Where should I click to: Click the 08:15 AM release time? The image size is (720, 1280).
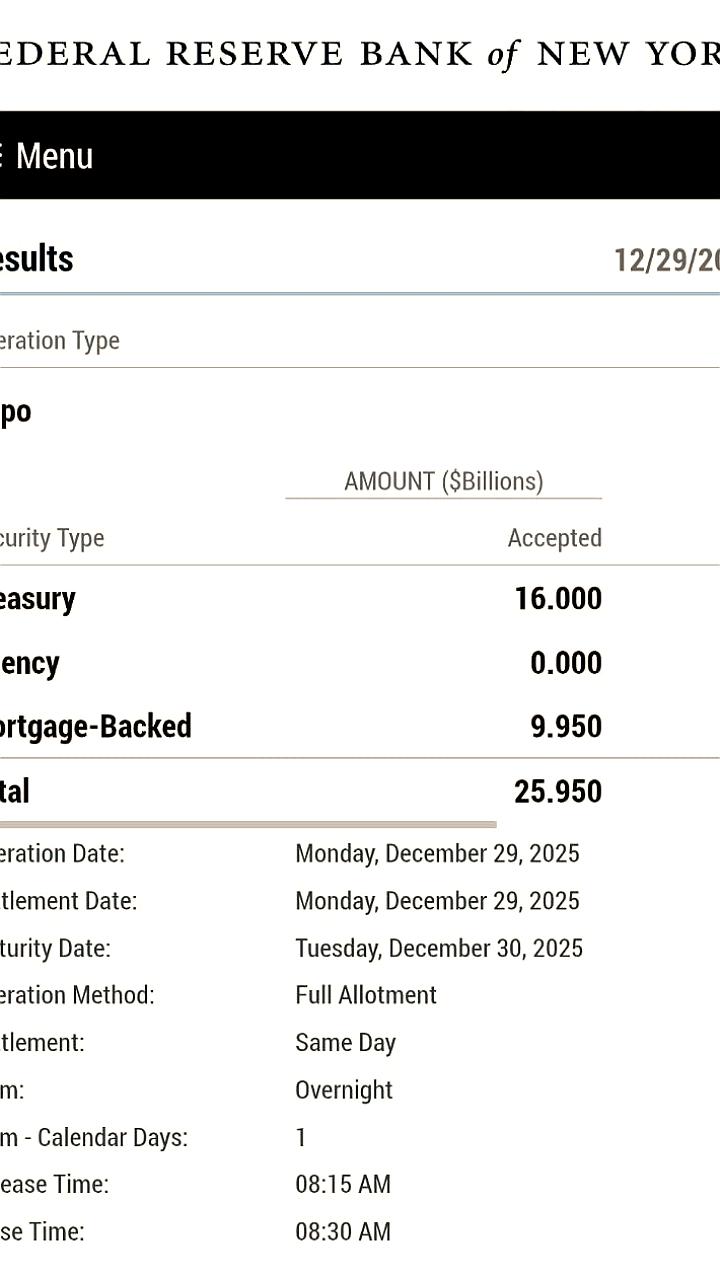(343, 1185)
